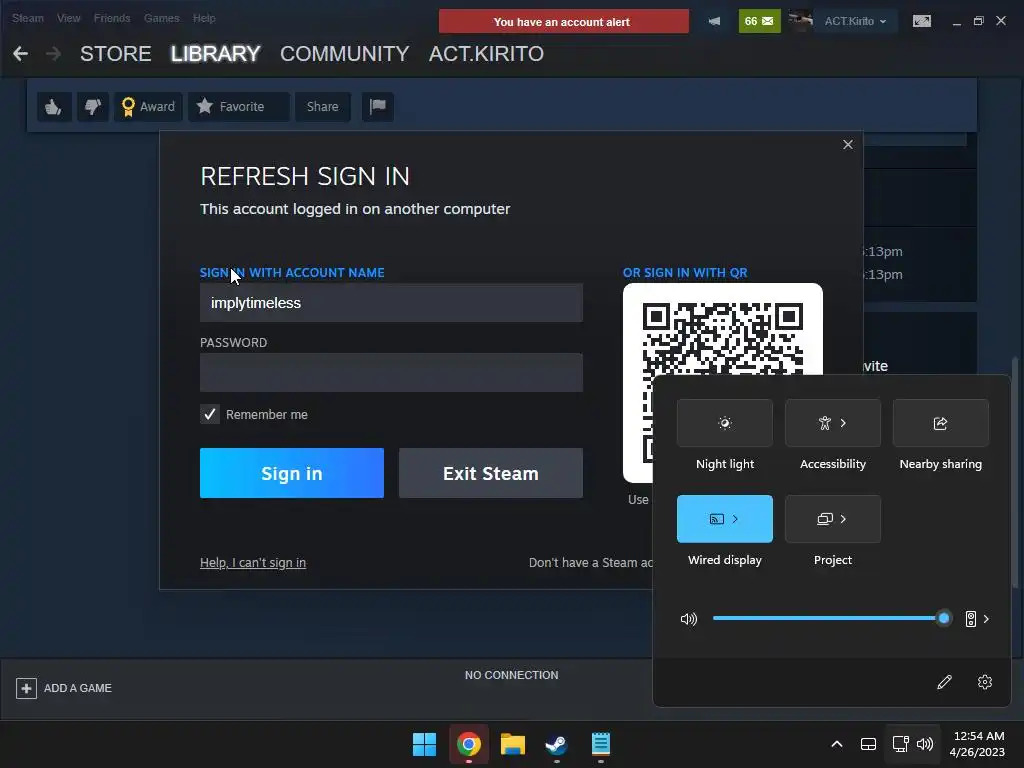Image resolution: width=1024 pixels, height=768 pixels.
Task: Open the clock showing 12:54 AM
Action: point(977,744)
